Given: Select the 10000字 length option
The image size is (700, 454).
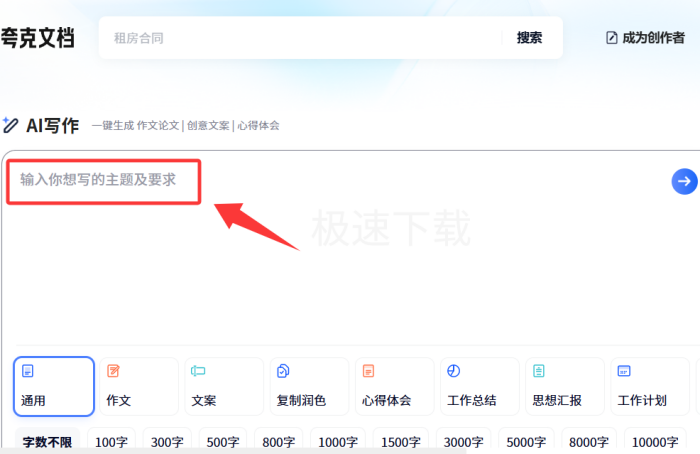Looking at the screenshot, I should pyautogui.click(x=655, y=442).
